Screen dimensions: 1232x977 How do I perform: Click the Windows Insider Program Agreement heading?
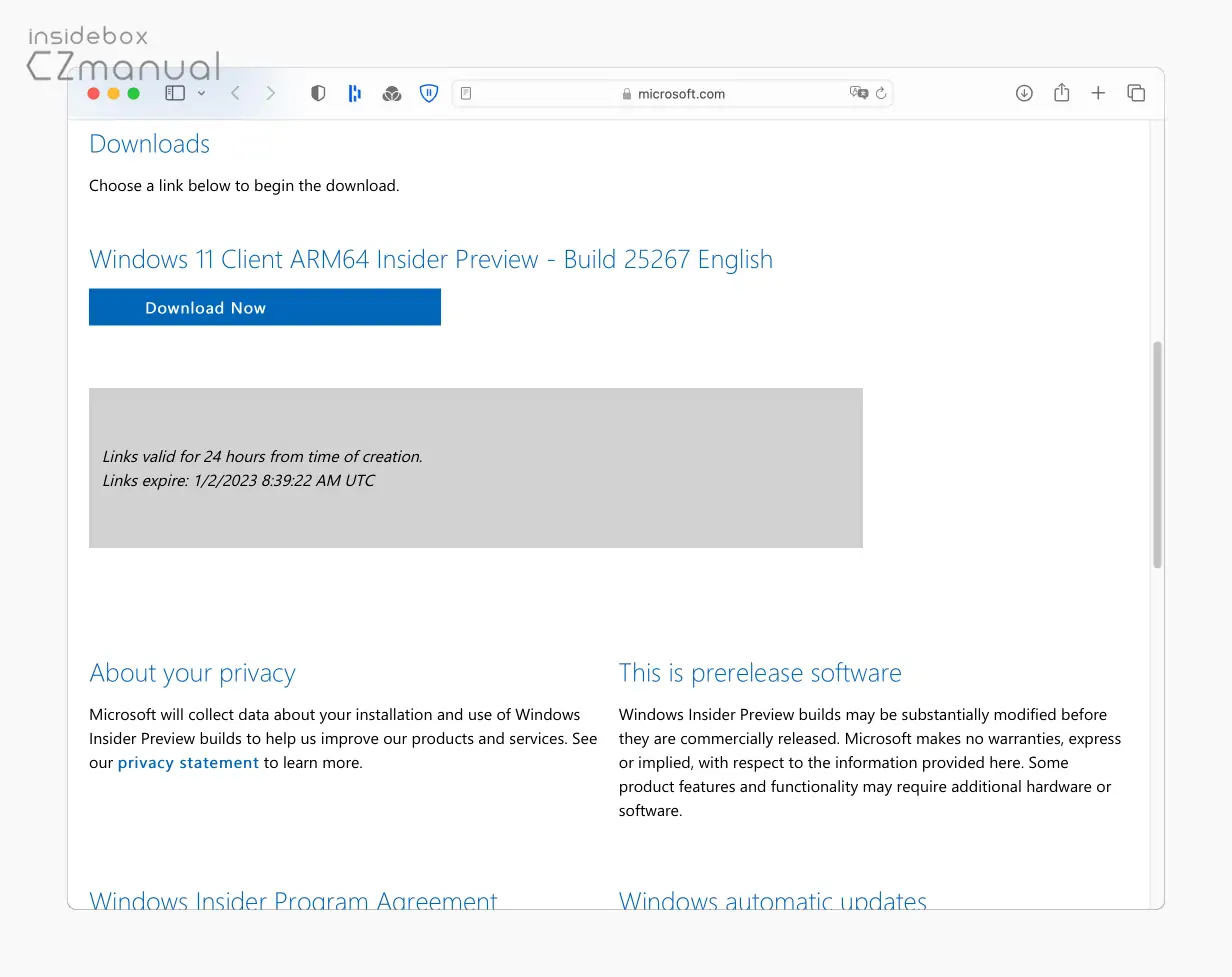coord(293,899)
